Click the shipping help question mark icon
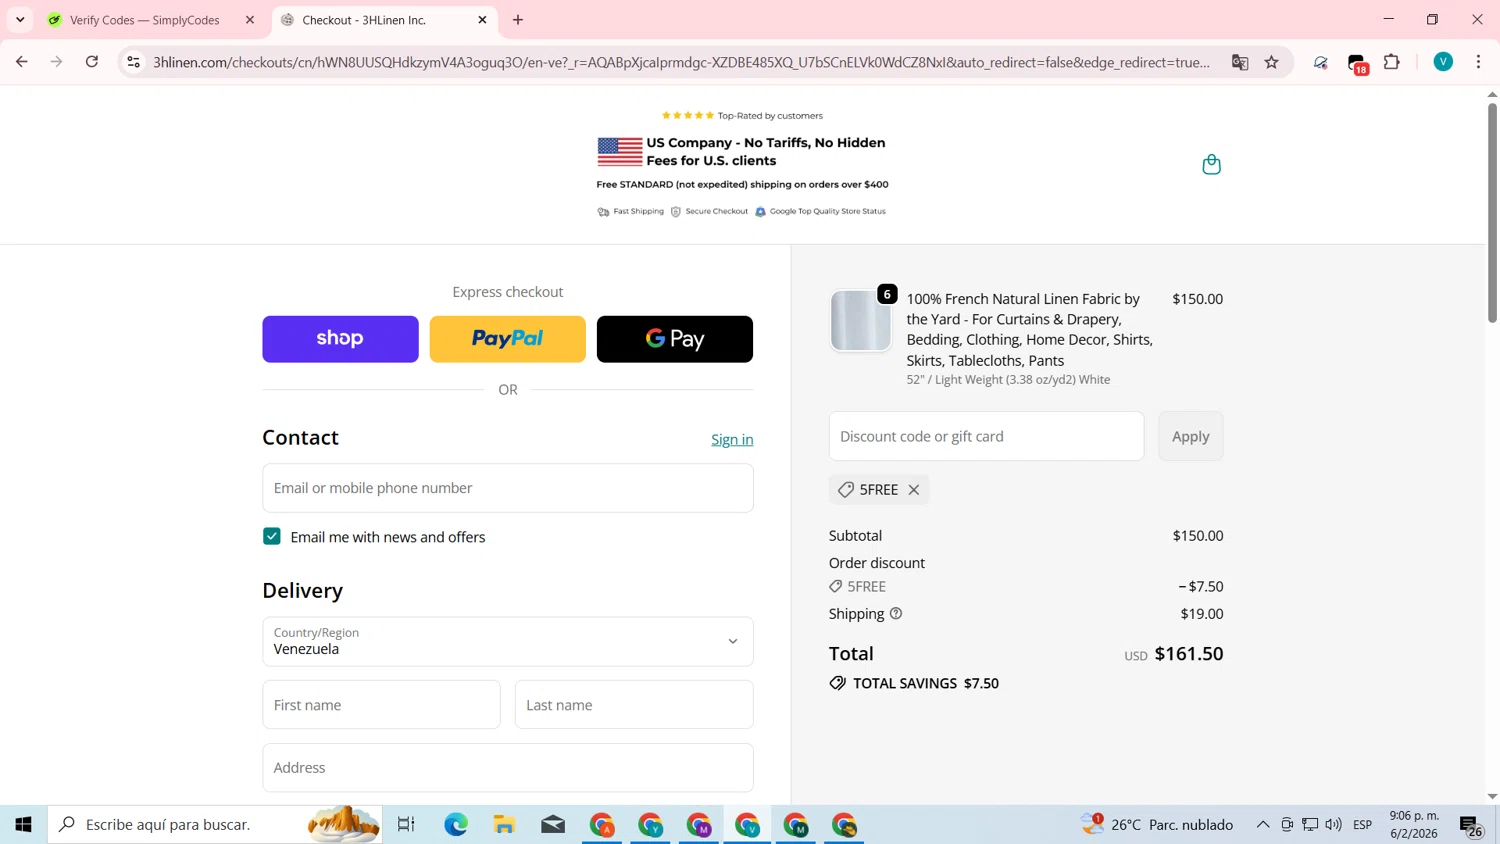Viewport: 1500px width, 844px height. [896, 614]
